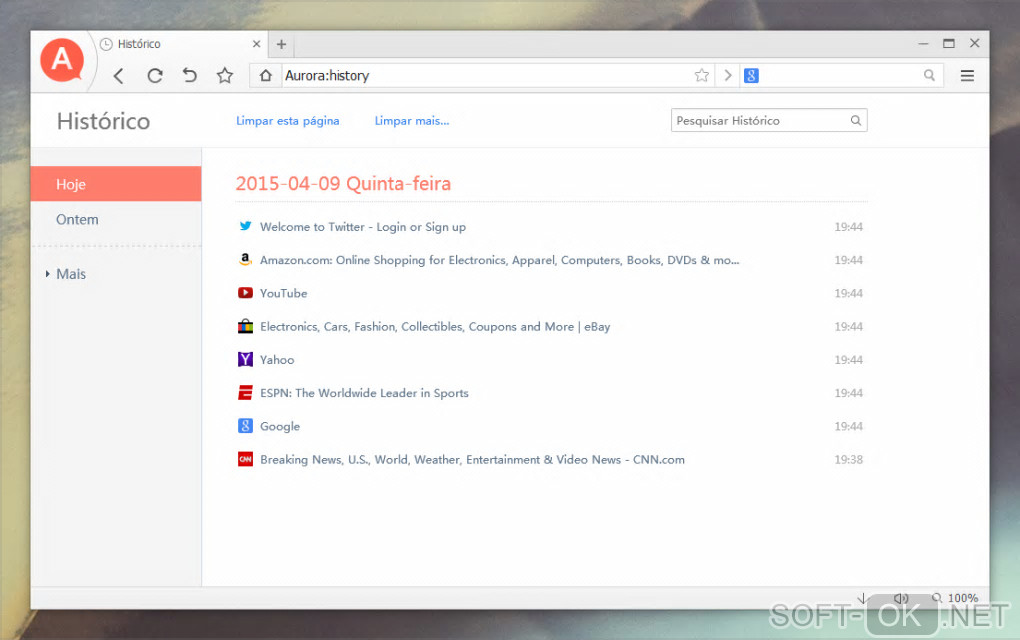Open favorites with the star toolbar icon

225,75
